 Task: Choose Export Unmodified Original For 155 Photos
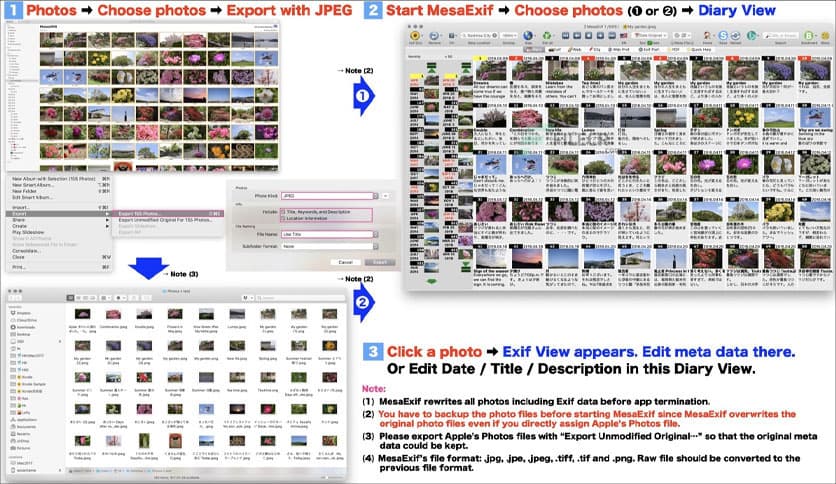tap(168, 220)
